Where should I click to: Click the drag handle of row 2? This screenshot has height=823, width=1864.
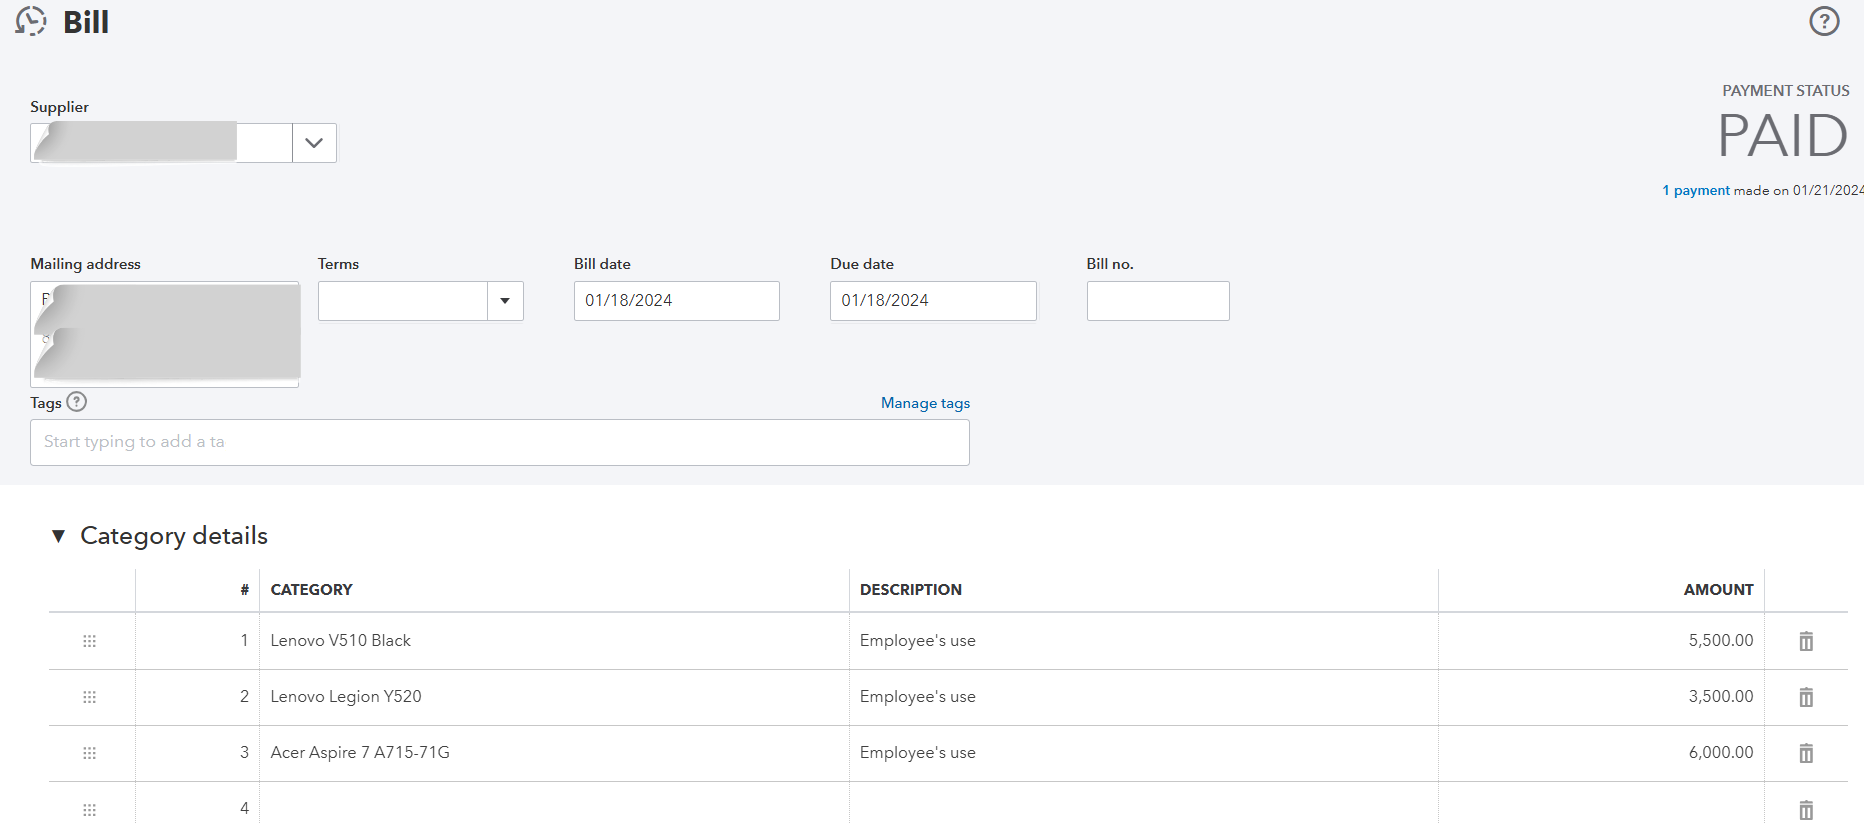click(89, 697)
